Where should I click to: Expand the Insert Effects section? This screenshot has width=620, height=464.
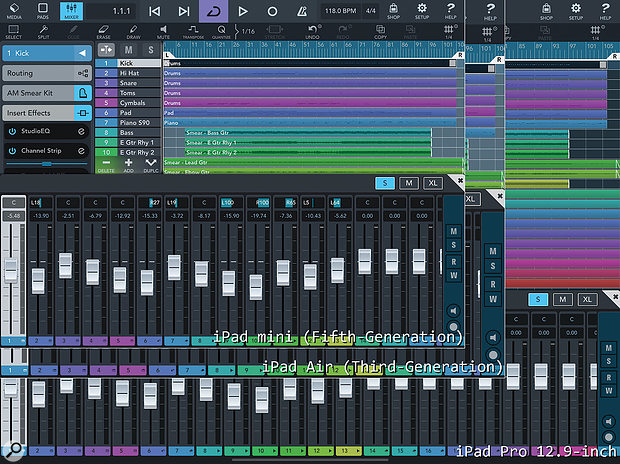pos(47,113)
